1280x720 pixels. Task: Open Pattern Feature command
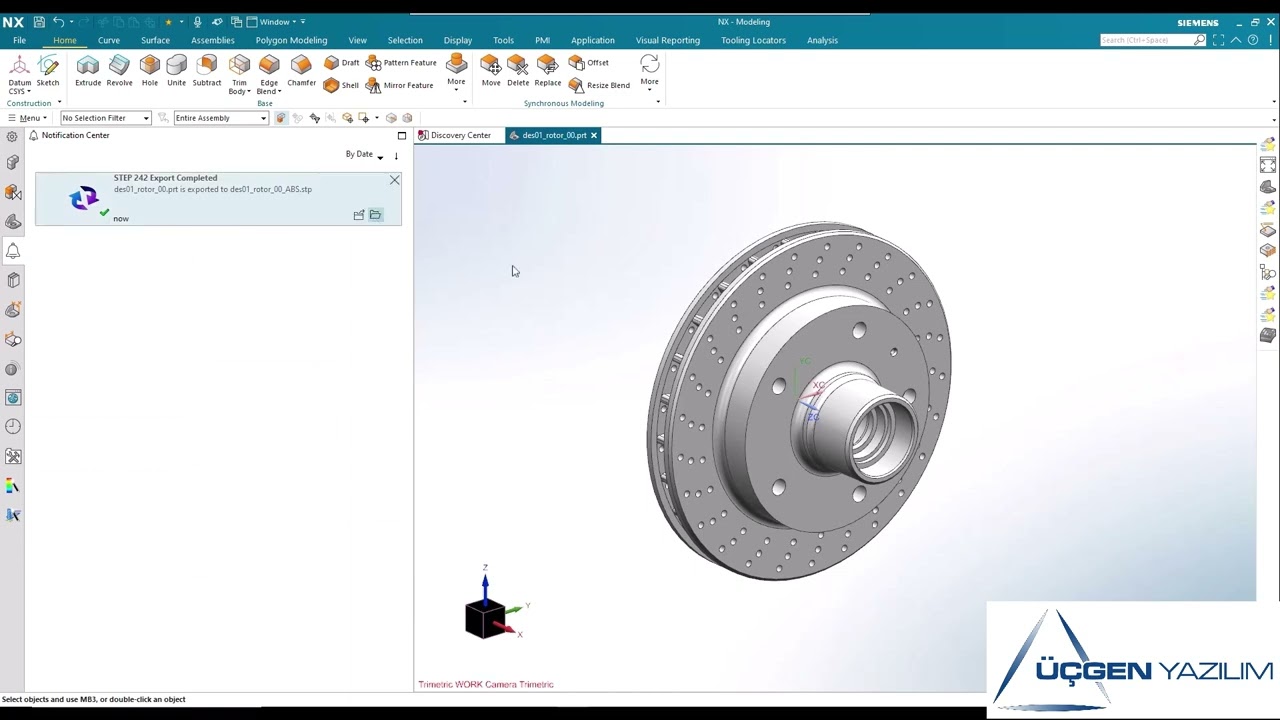pos(401,62)
